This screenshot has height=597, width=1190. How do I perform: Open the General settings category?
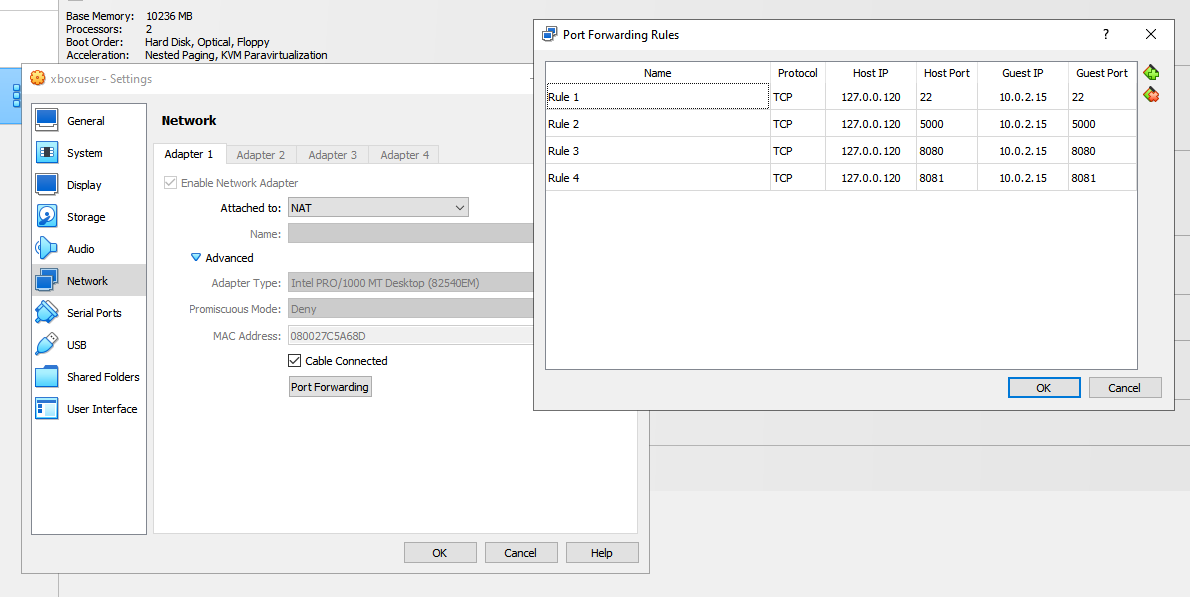tap(85, 121)
